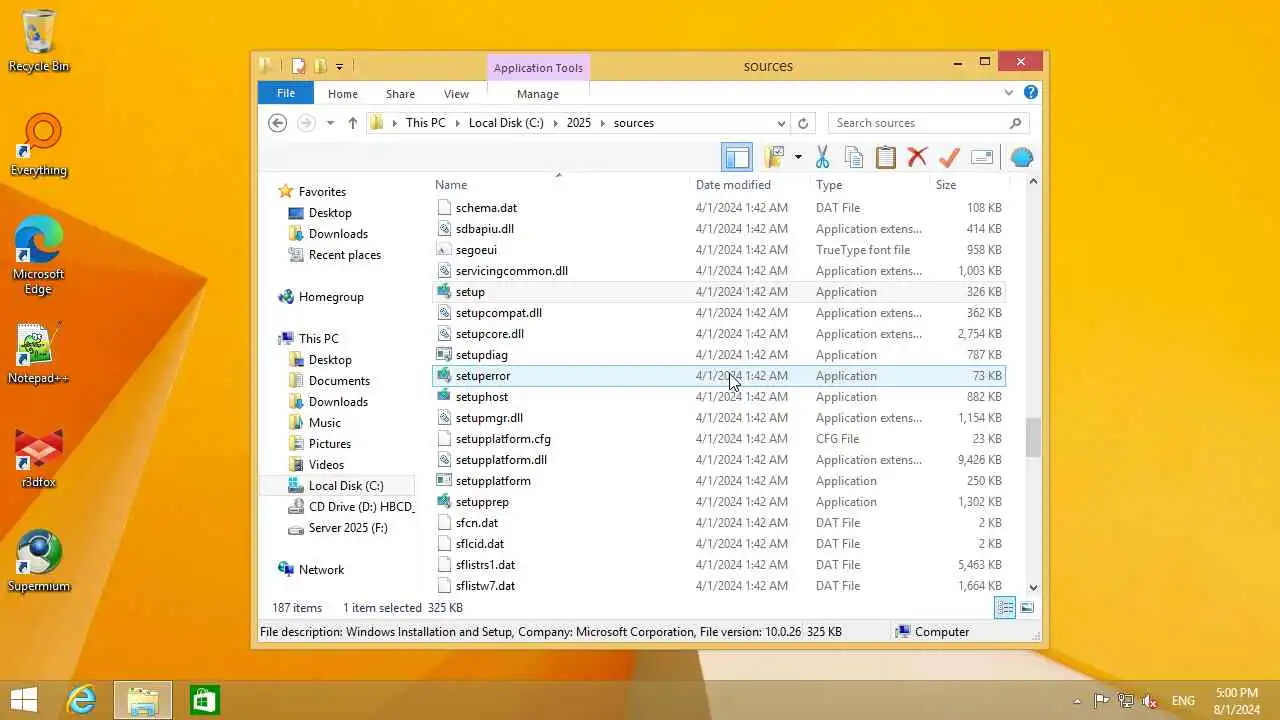Screen dimensions: 1280x720
Task: Select the setuphost application
Action: pyautogui.click(x=718, y=397)
